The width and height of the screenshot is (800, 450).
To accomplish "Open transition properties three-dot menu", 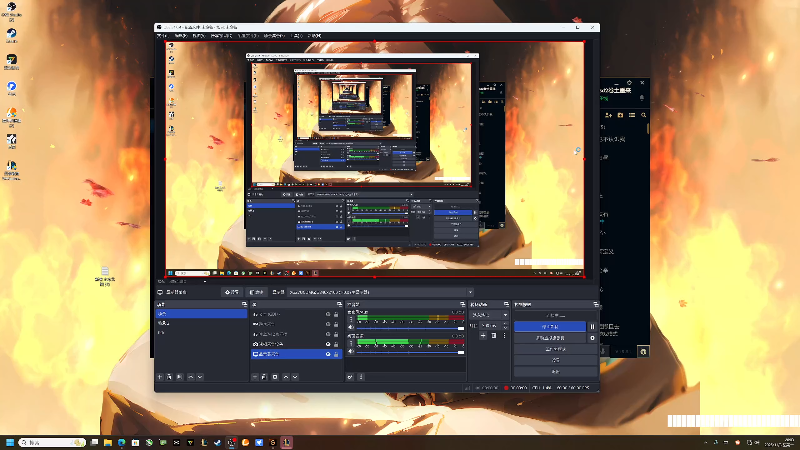I will point(504,336).
